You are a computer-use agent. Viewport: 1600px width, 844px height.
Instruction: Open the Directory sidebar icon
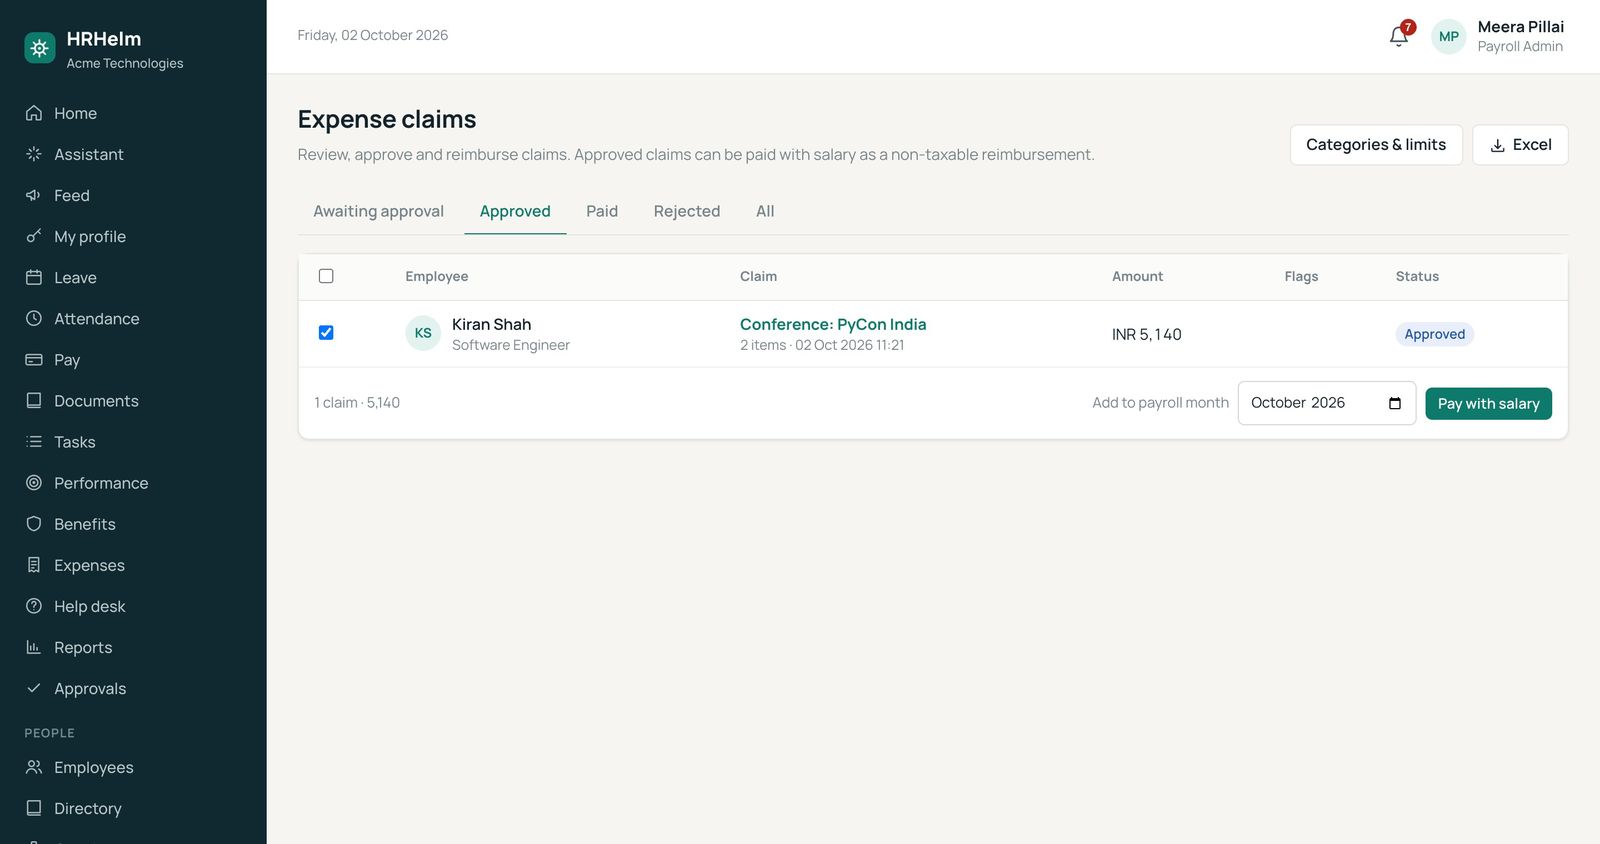(34, 808)
